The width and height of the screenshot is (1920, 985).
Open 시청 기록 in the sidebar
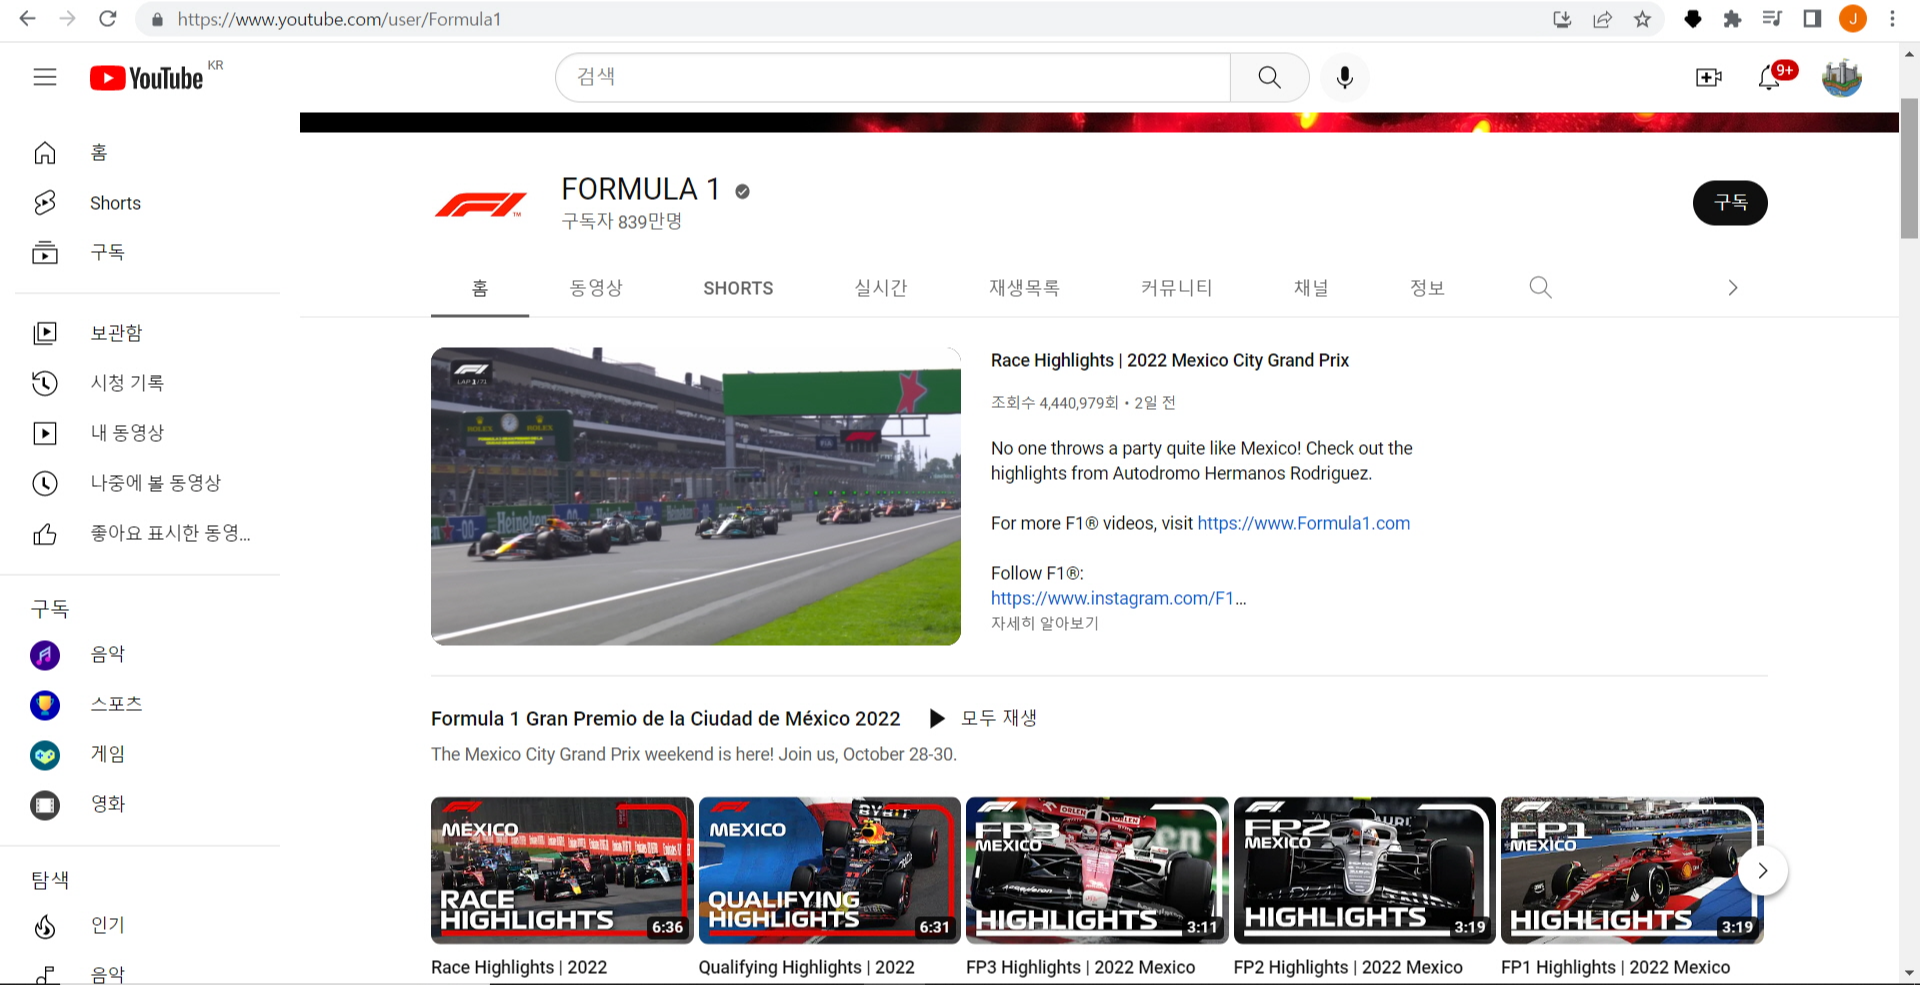(128, 383)
